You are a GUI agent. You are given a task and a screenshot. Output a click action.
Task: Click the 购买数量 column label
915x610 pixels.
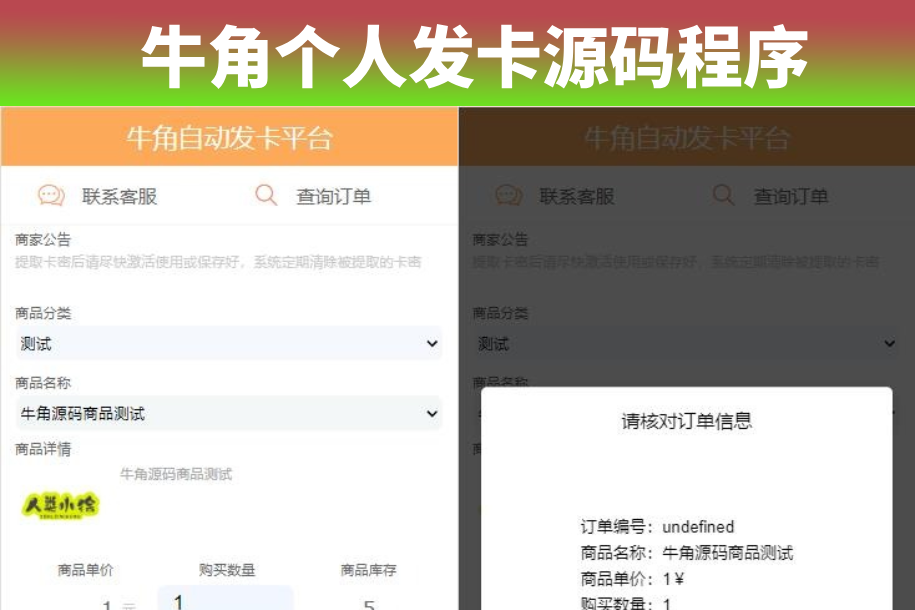pyautogui.click(x=227, y=570)
